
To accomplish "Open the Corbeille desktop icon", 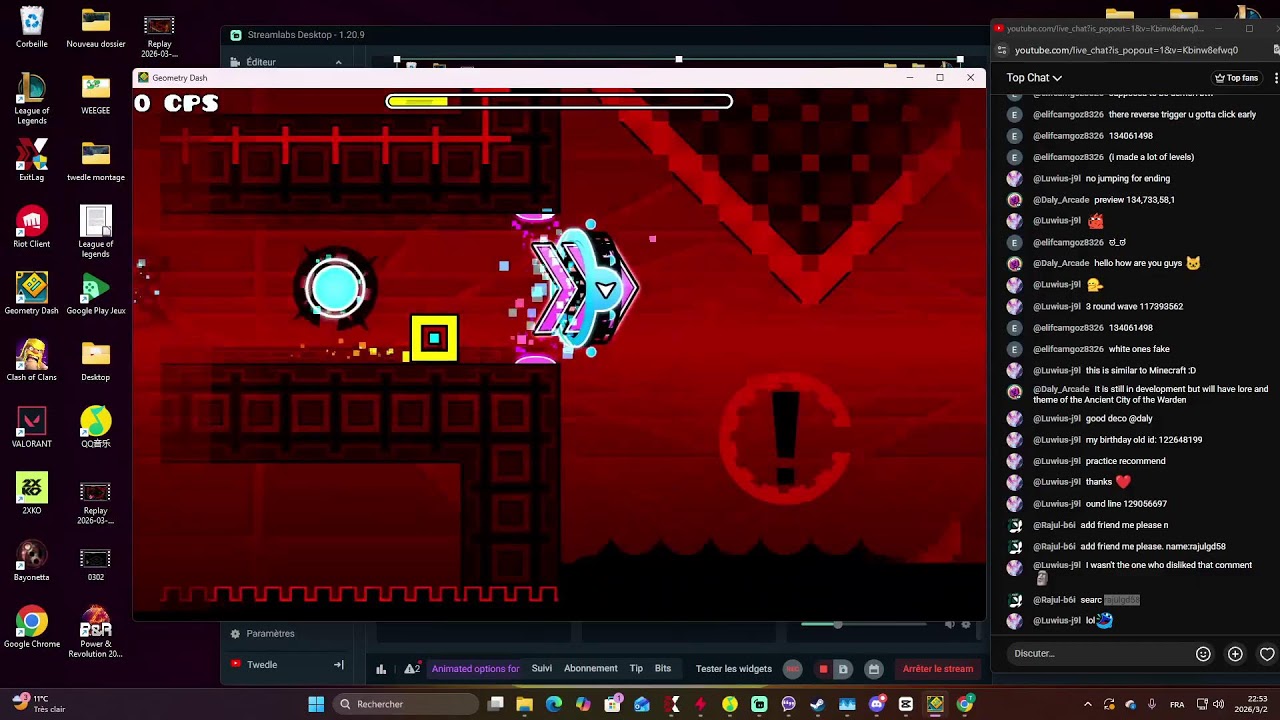I will pos(32,27).
